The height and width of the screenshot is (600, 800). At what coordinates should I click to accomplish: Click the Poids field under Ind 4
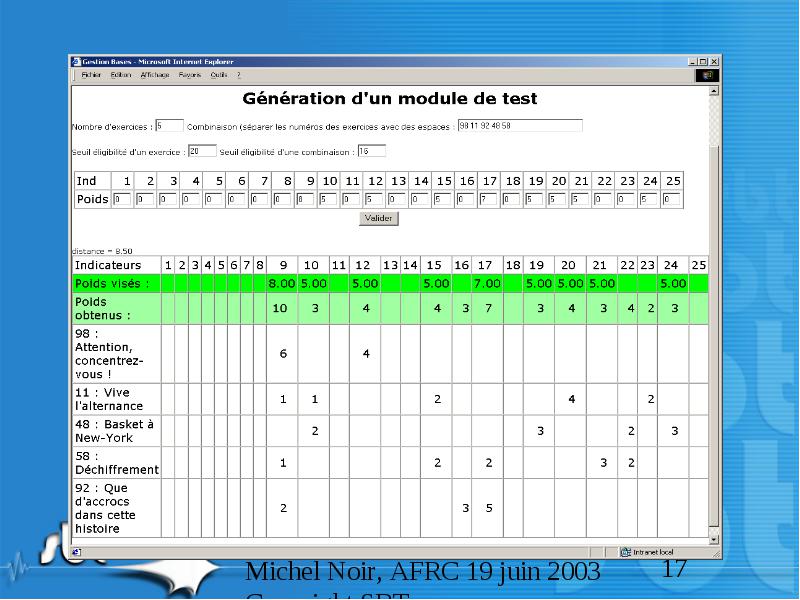190,199
